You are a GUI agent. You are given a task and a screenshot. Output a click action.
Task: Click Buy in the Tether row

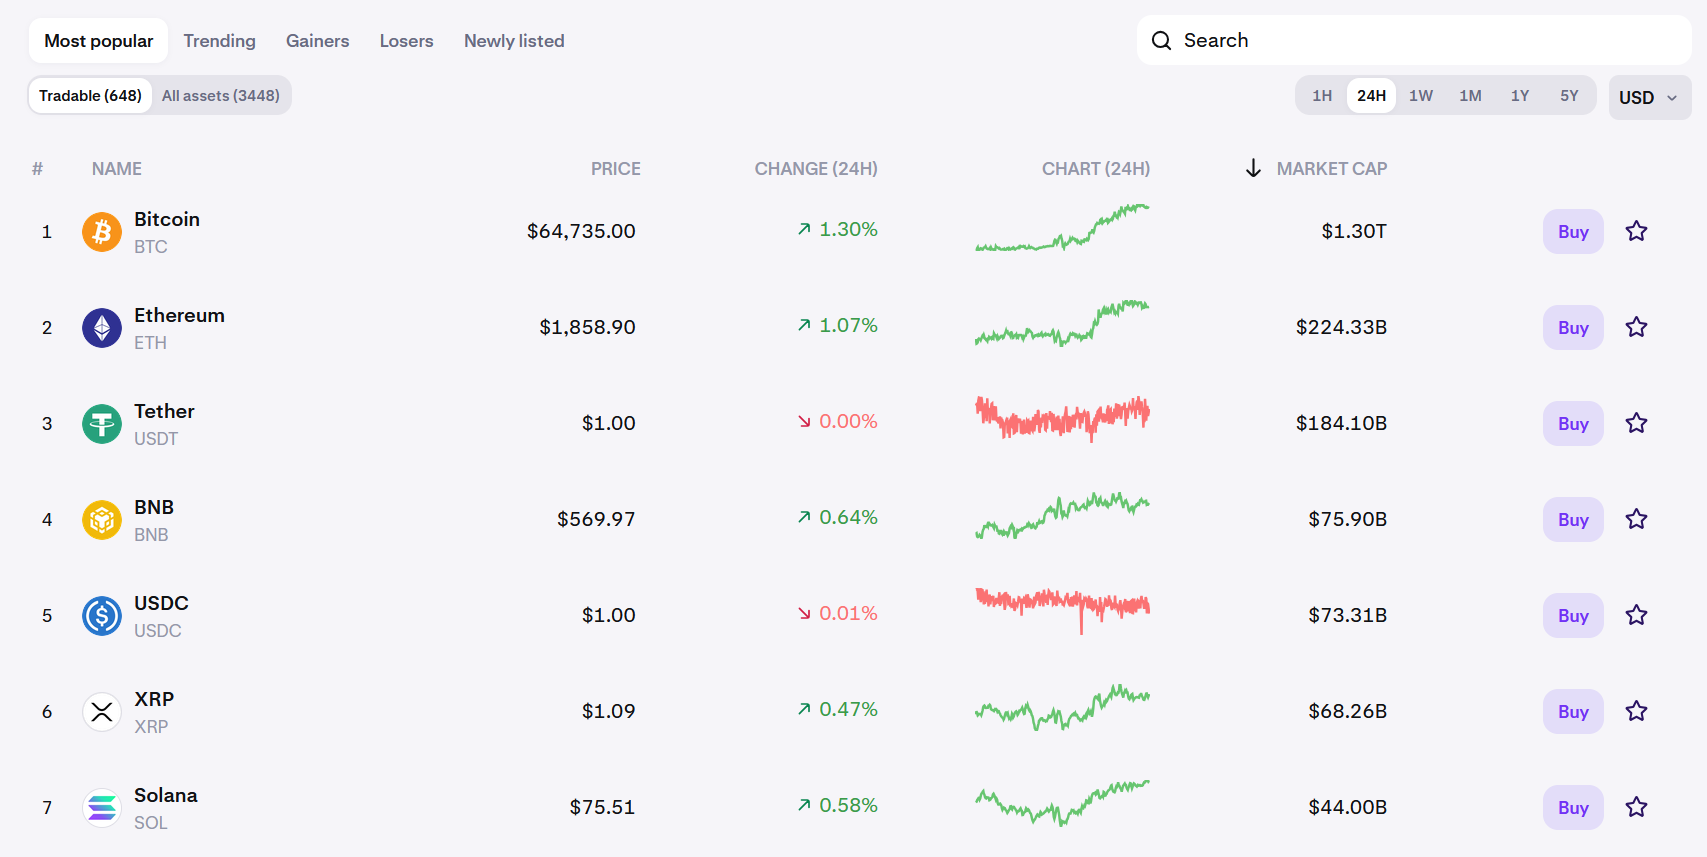1573,424
